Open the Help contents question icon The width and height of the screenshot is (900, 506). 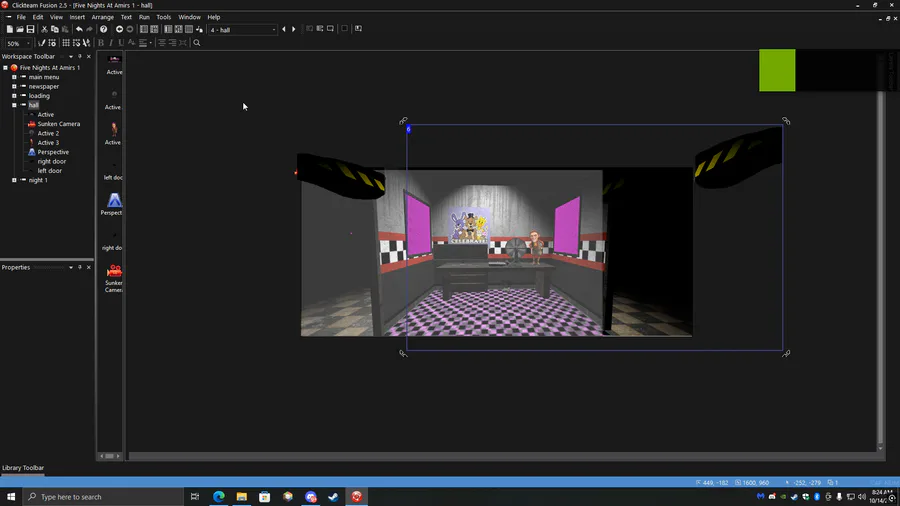(x=103, y=29)
